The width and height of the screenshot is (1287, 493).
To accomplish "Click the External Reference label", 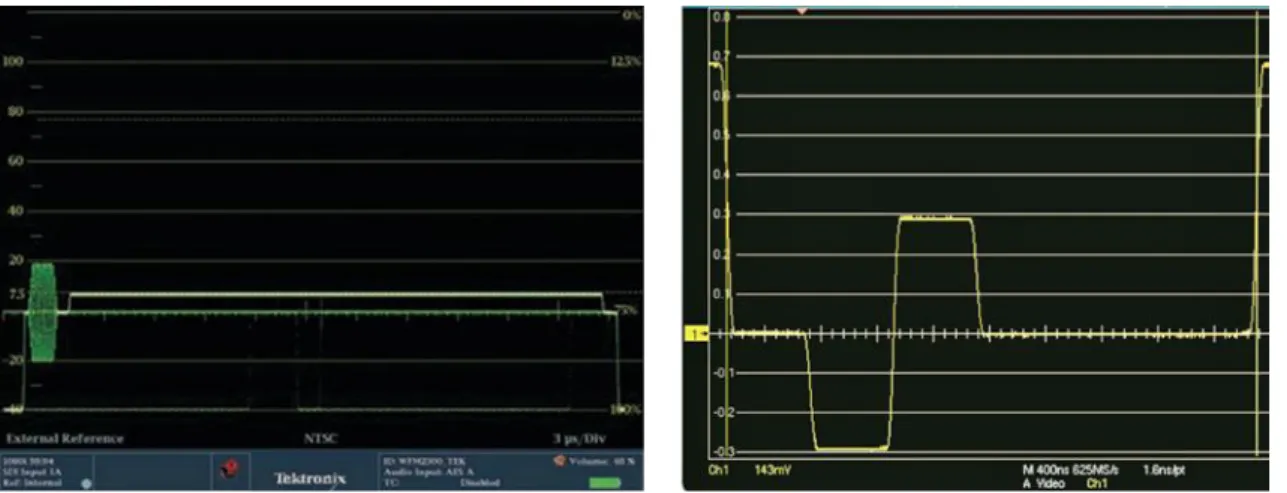I will [x=66, y=438].
